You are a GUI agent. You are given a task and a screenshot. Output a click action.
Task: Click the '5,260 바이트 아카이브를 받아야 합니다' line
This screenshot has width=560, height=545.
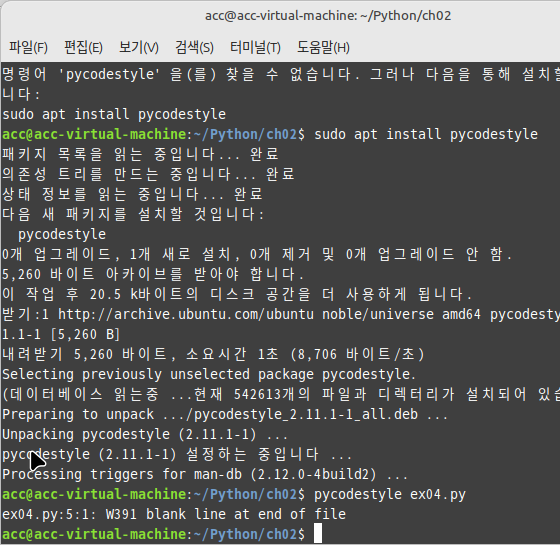tap(153, 274)
